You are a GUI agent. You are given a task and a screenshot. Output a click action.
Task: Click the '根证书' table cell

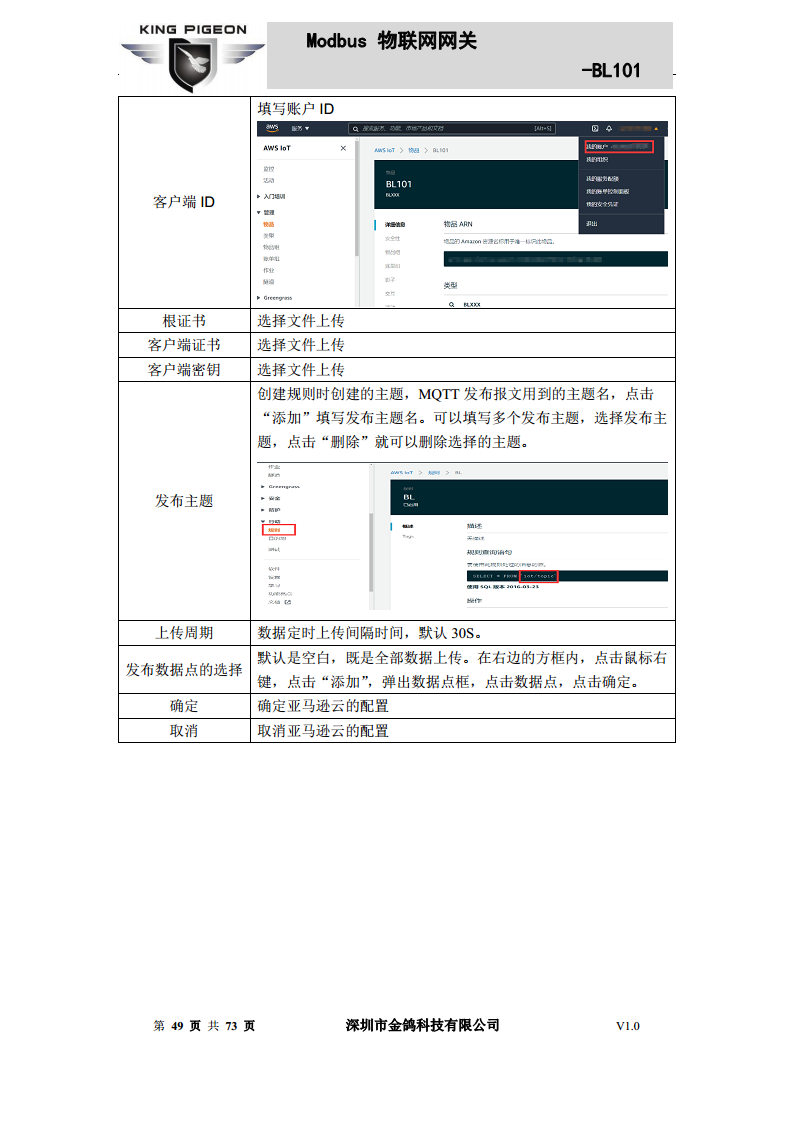click(x=184, y=321)
